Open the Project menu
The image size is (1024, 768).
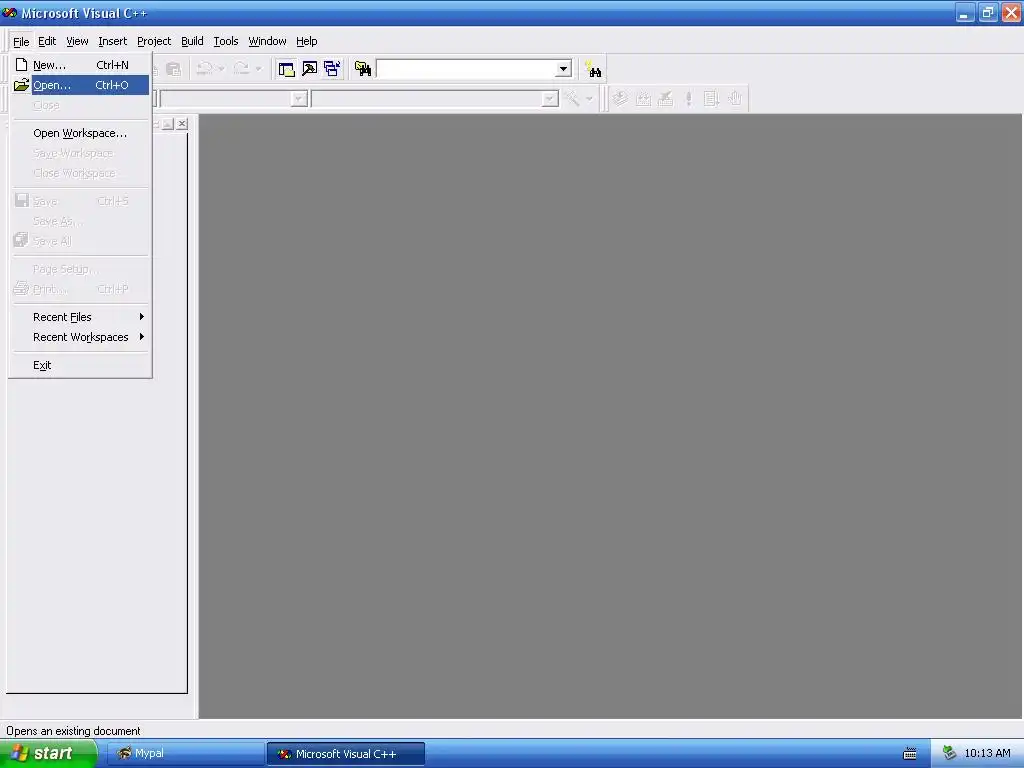154,41
